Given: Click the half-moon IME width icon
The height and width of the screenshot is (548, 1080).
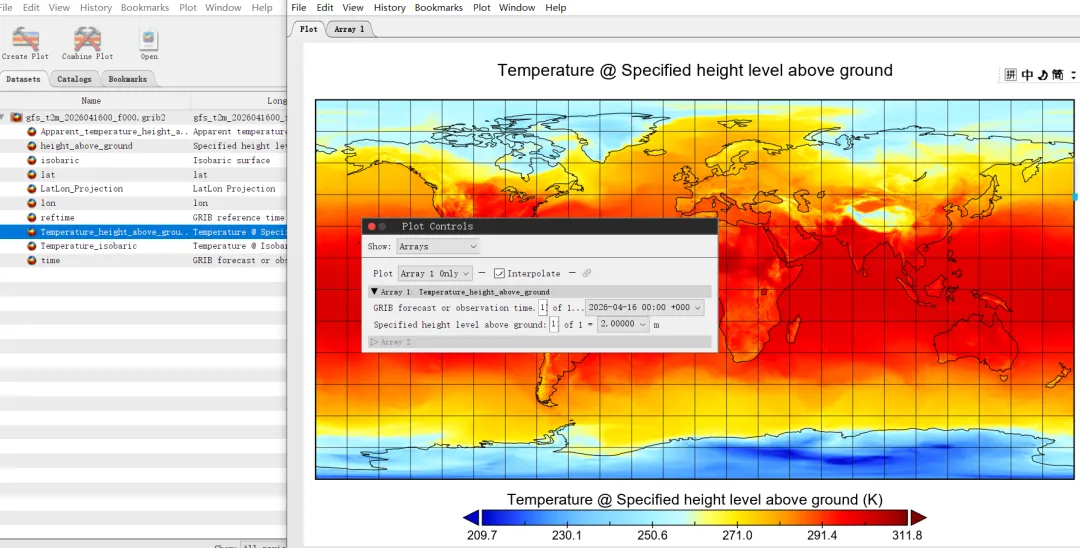Looking at the screenshot, I should (1042, 75).
